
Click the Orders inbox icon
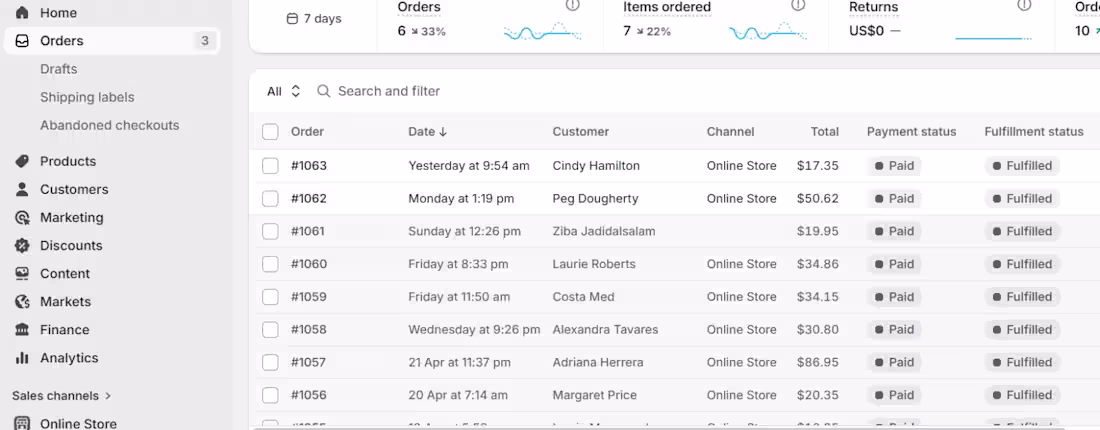[x=22, y=41]
